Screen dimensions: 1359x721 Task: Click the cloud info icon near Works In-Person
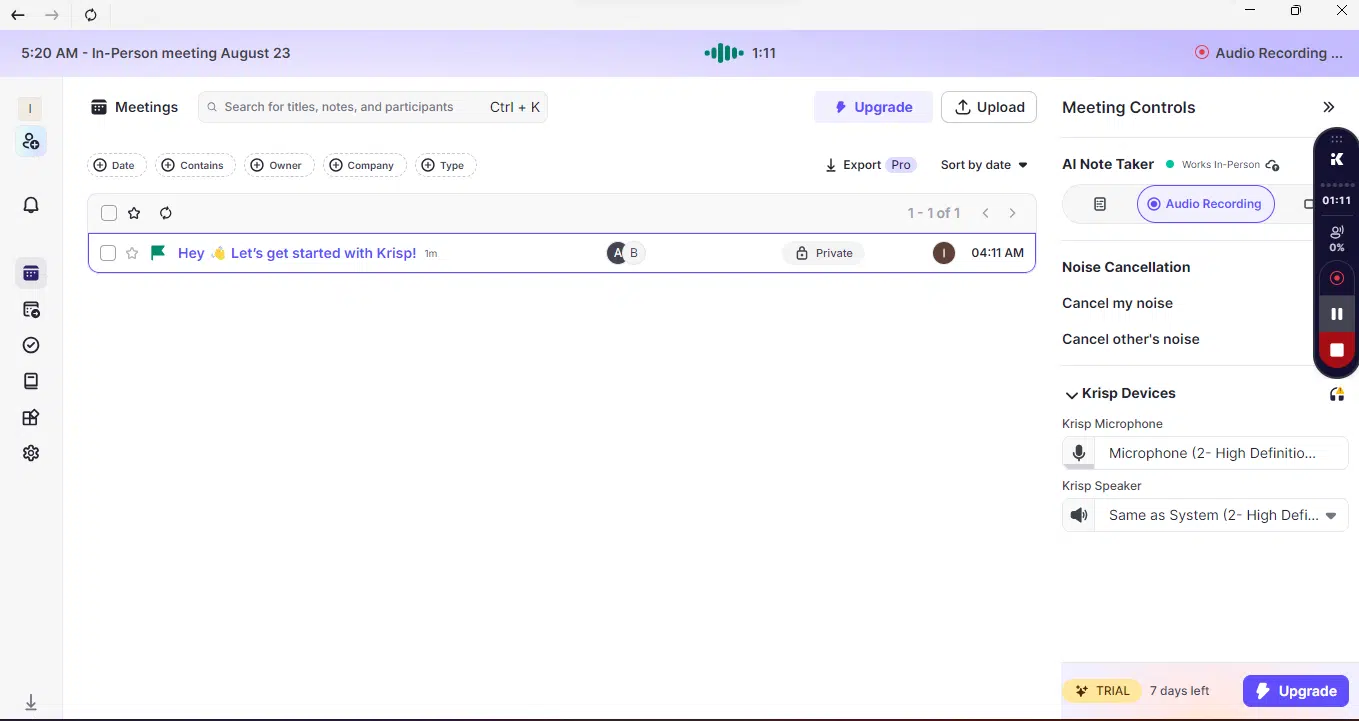pos(1272,165)
